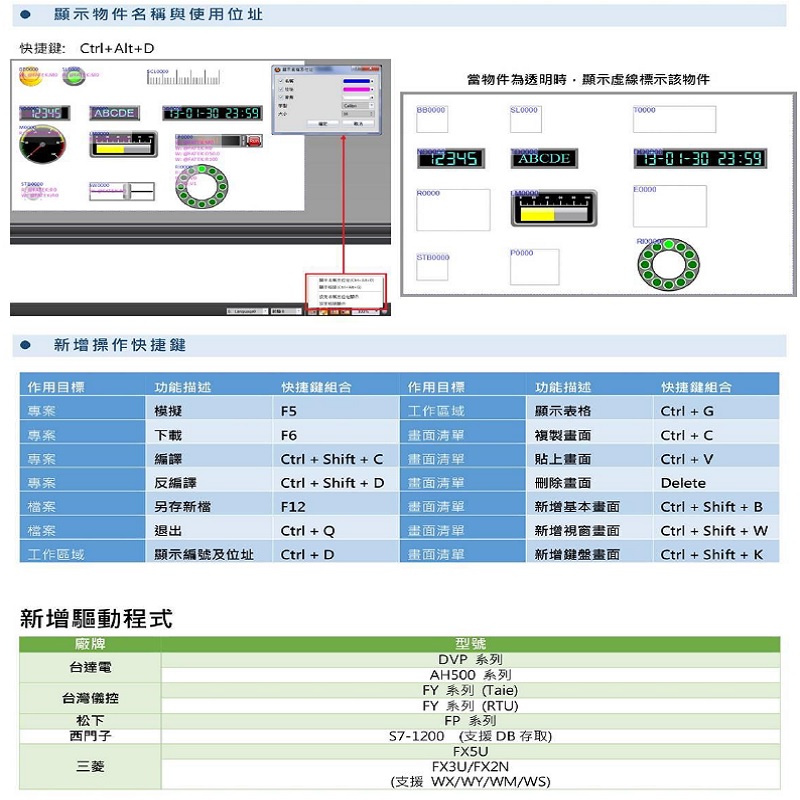Select the ABCDE display in right preview
The height and width of the screenshot is (800, 800).
(544, 158)
